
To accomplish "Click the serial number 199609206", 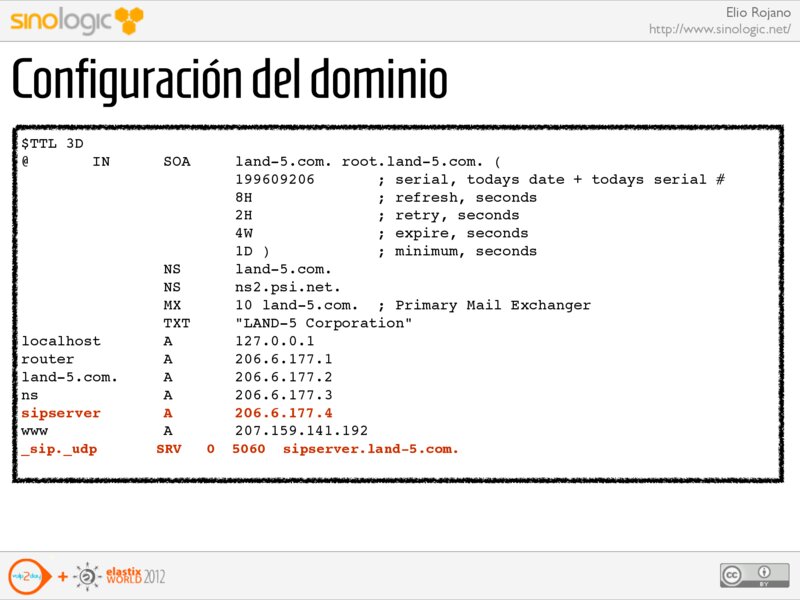I will tap(275, 179).
